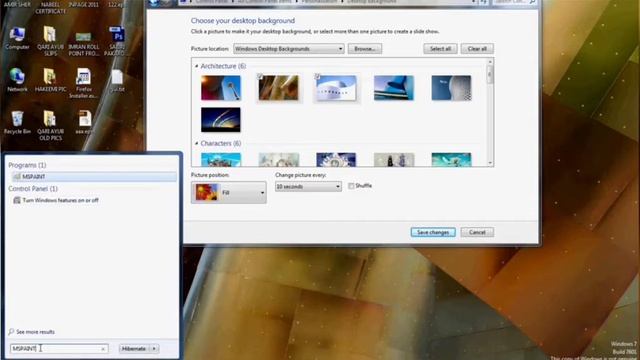This screenshot has width=640, height=360.
Task: Open the QARI AYUB SLIPS folder
Action: coord(50,40)
